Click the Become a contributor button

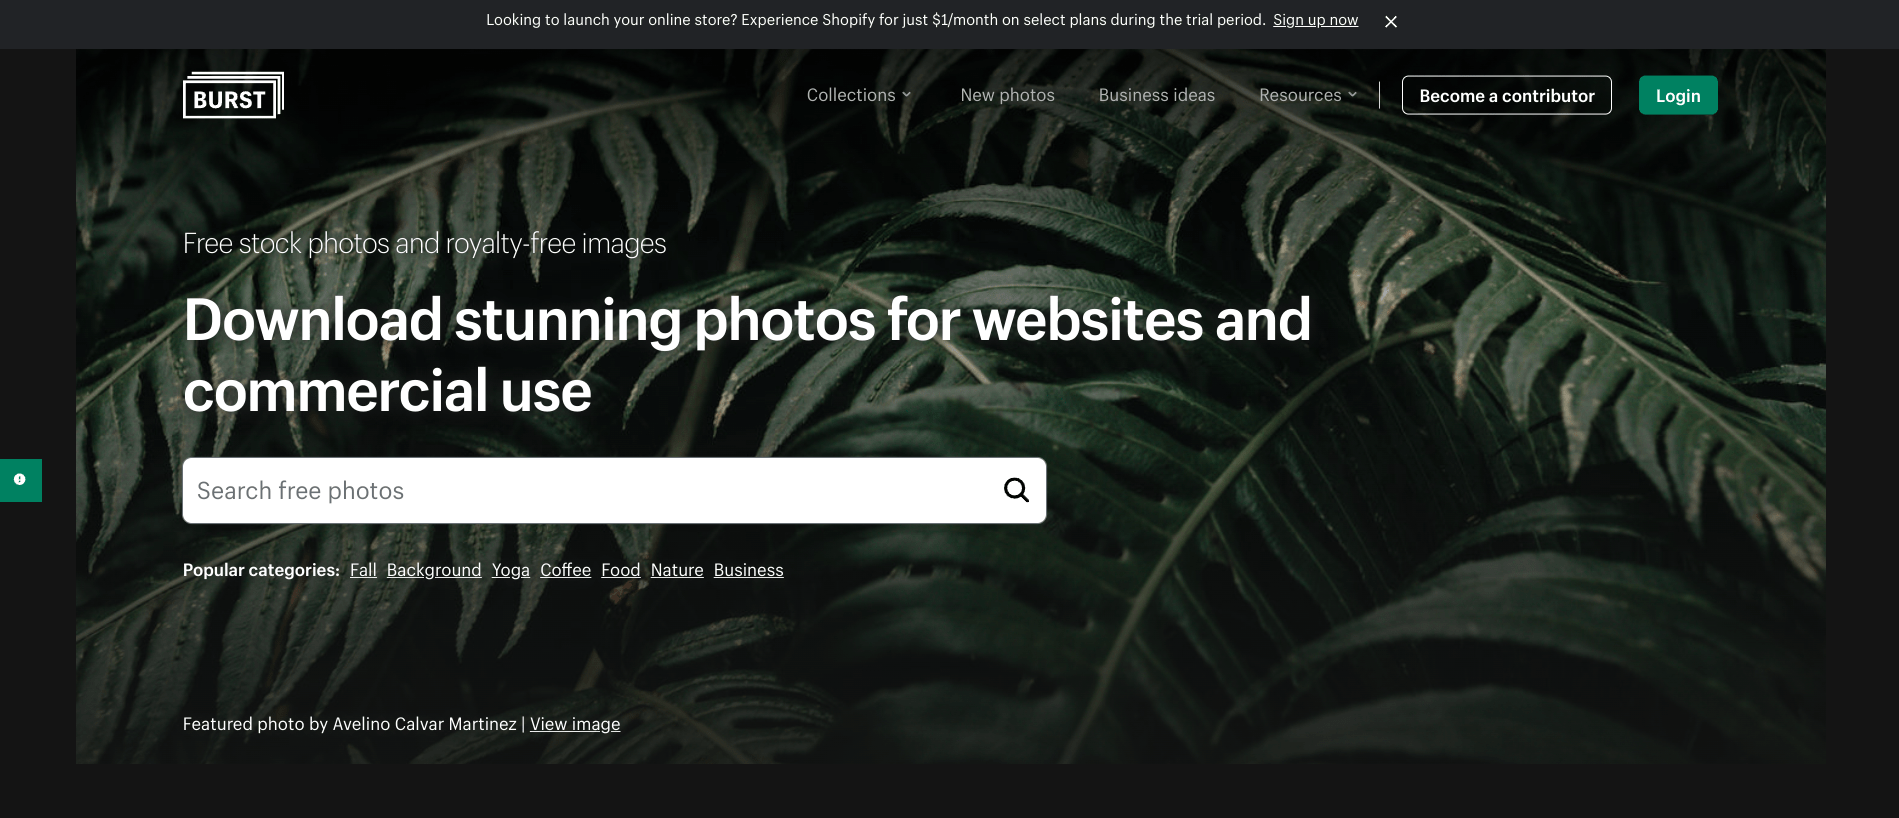(x=1506, y=96)
